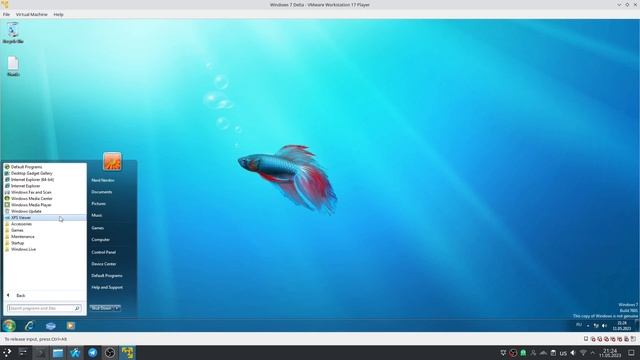Screen dimensions: 640x360
Task: Open Device Center from Start menu
Action: tap(104, 264)
